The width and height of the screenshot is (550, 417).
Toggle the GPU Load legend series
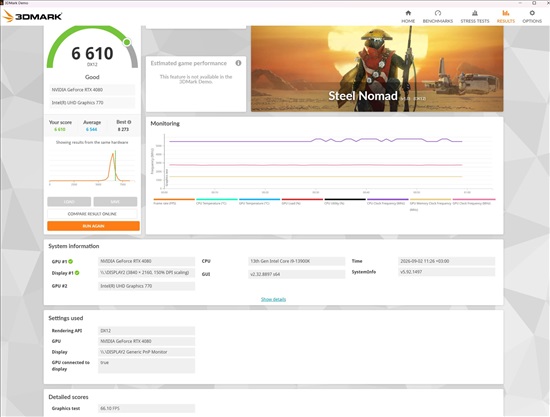[x=302, y=201]
